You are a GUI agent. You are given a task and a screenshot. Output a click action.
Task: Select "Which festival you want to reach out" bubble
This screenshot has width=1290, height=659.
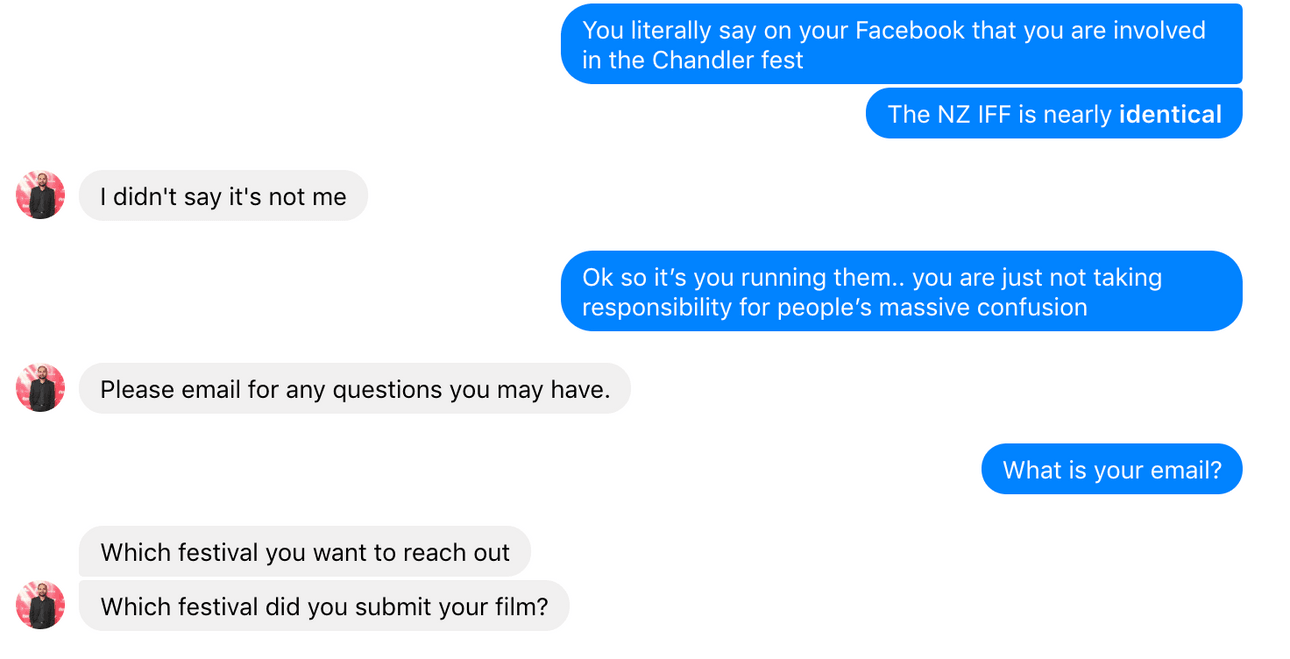(x=304, y=552)
